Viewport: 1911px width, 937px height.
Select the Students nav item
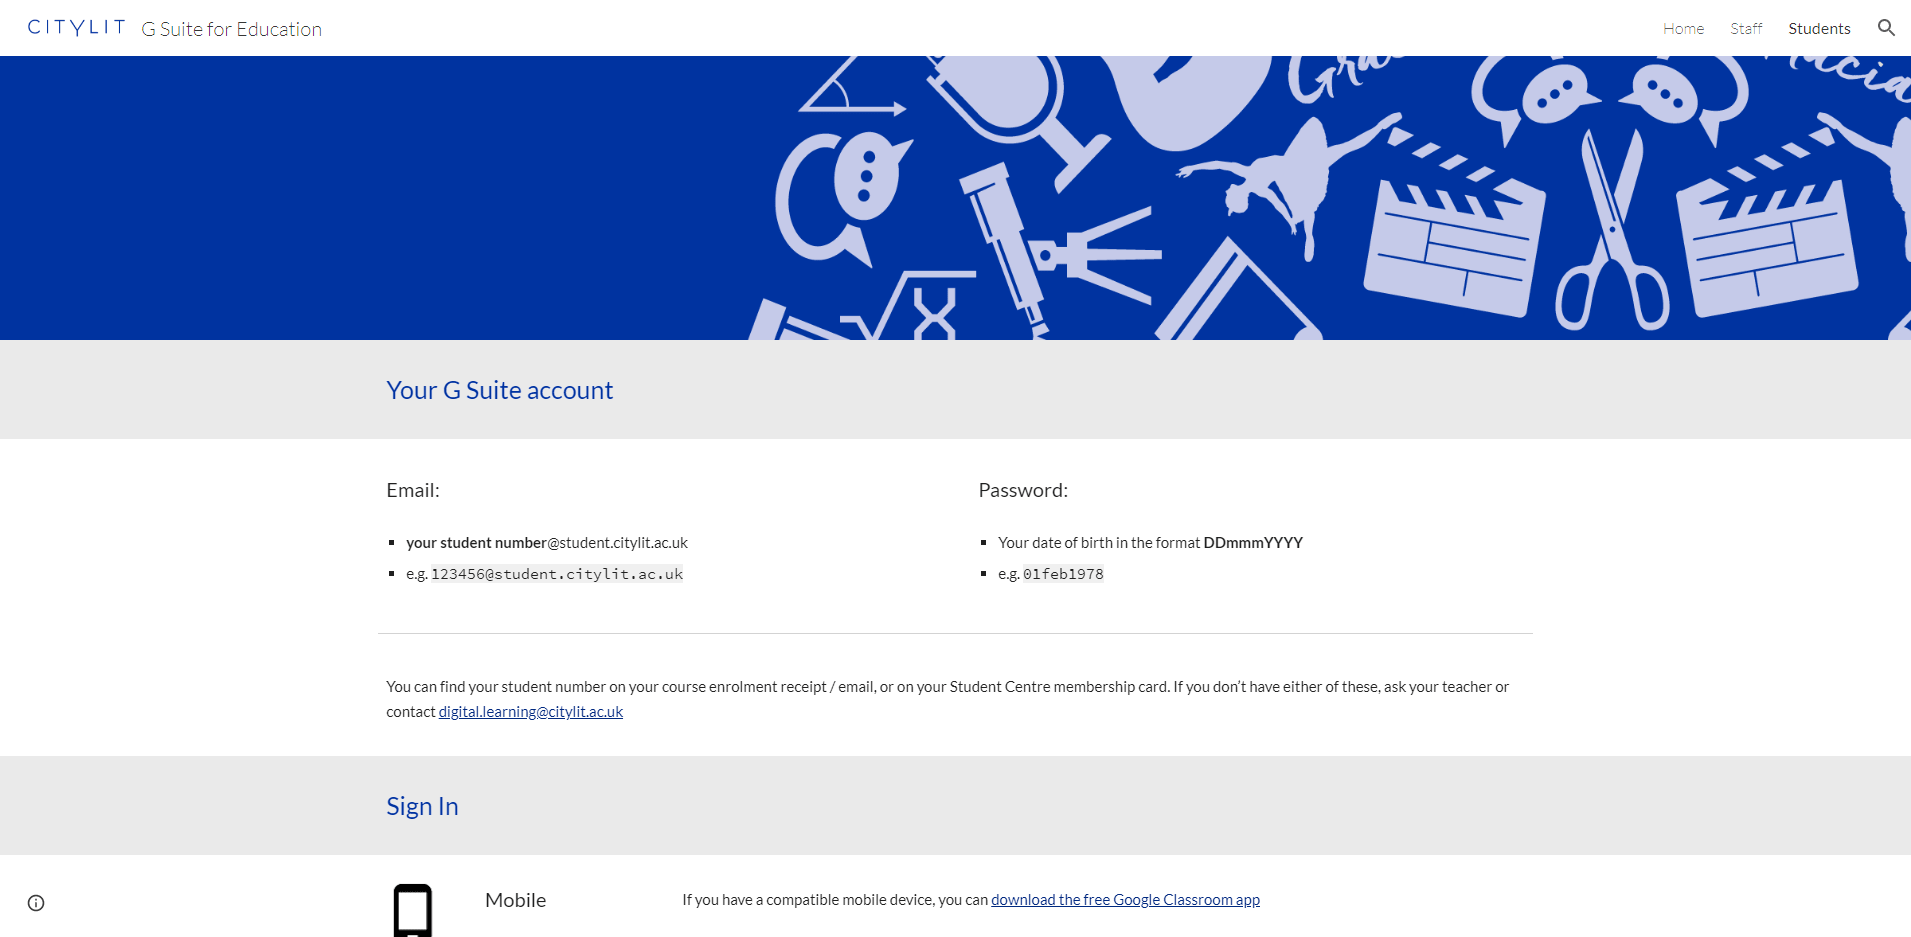(x=1819, y=29)
